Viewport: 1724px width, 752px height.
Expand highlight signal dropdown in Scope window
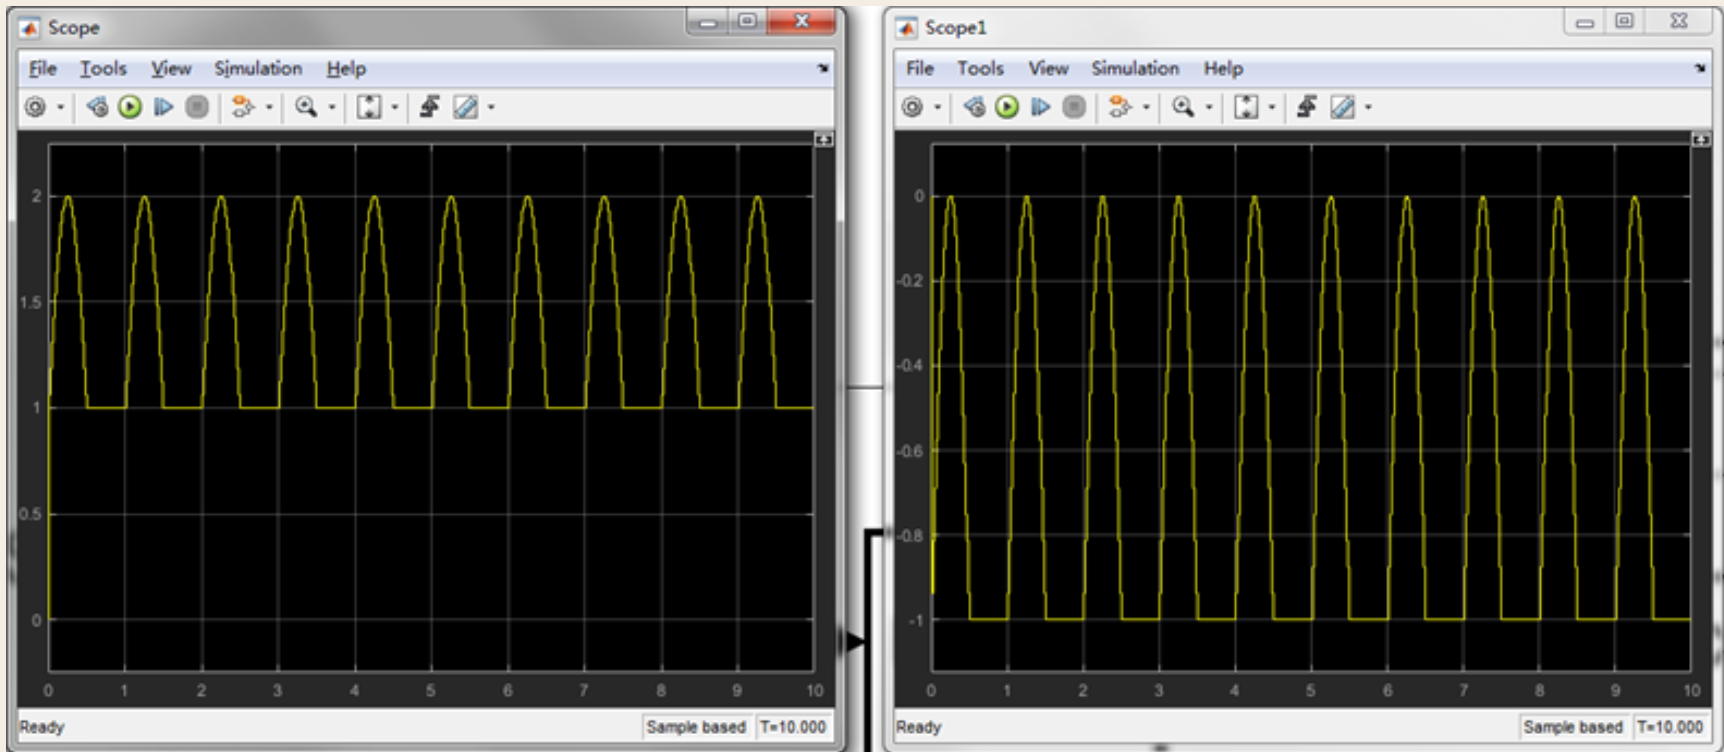click(x=269, y=107)
